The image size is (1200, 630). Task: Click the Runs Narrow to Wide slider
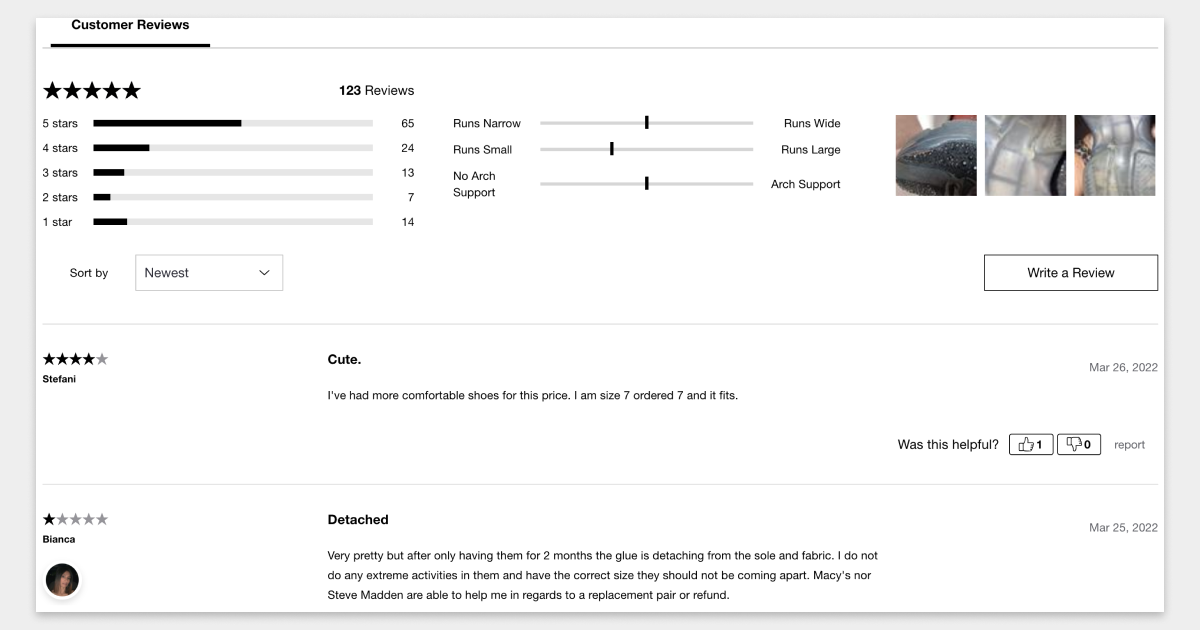(x=646, y=123)
